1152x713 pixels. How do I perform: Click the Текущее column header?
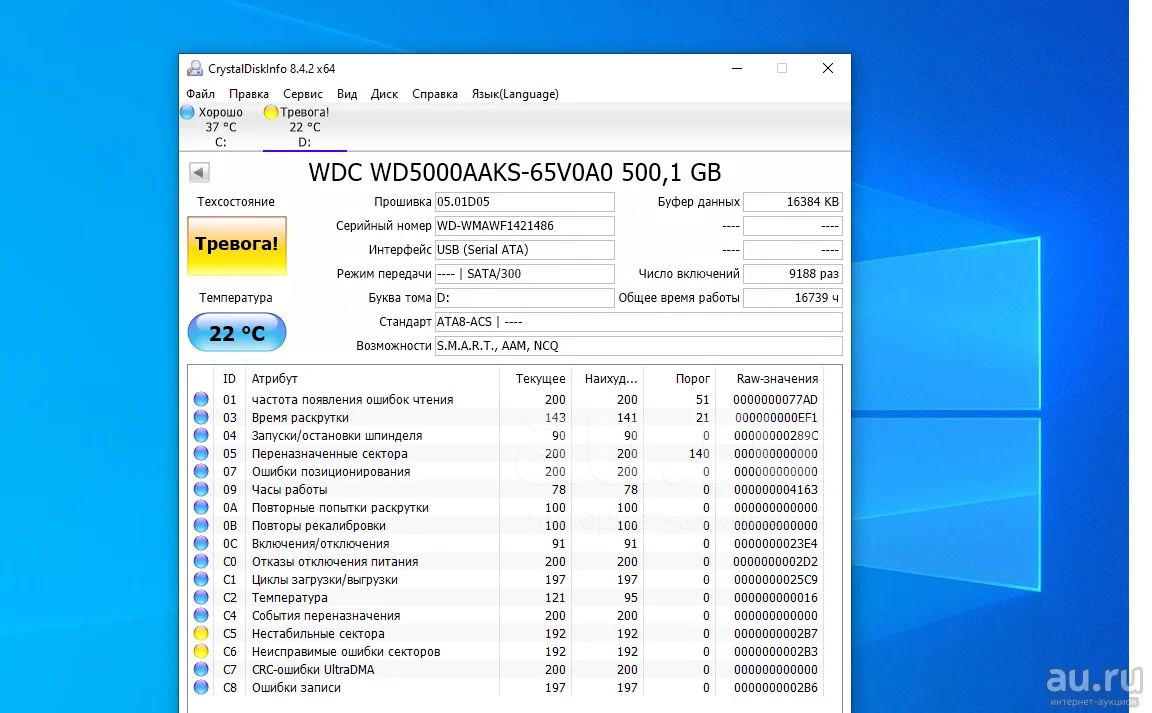536,379
